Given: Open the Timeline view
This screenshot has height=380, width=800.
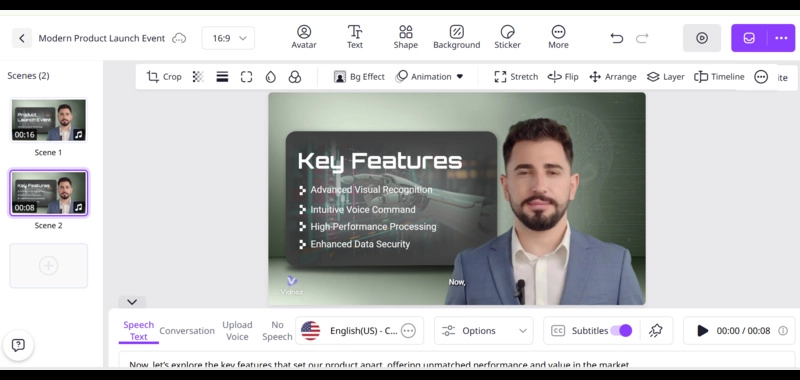Looking at the screenshot, I should (x=719, y=77).
